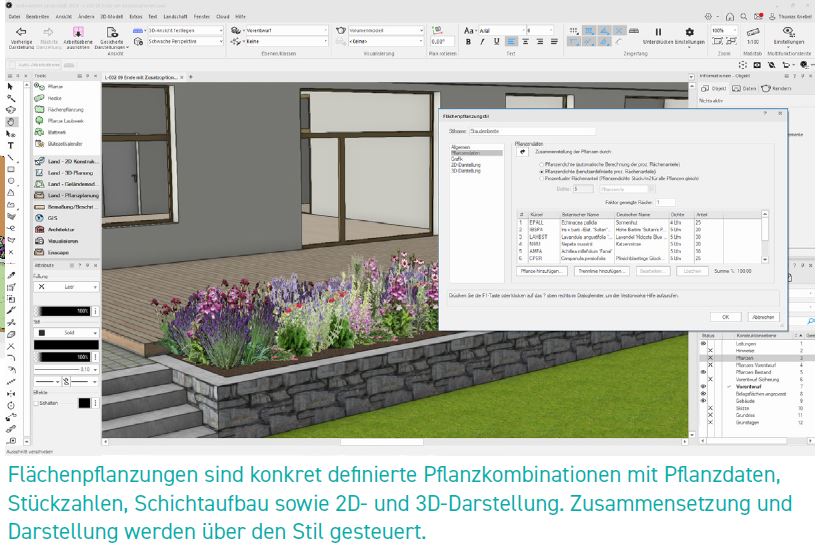Click the Schatten black color swatch
822x547 pixels.
click(x=84, y=403)
